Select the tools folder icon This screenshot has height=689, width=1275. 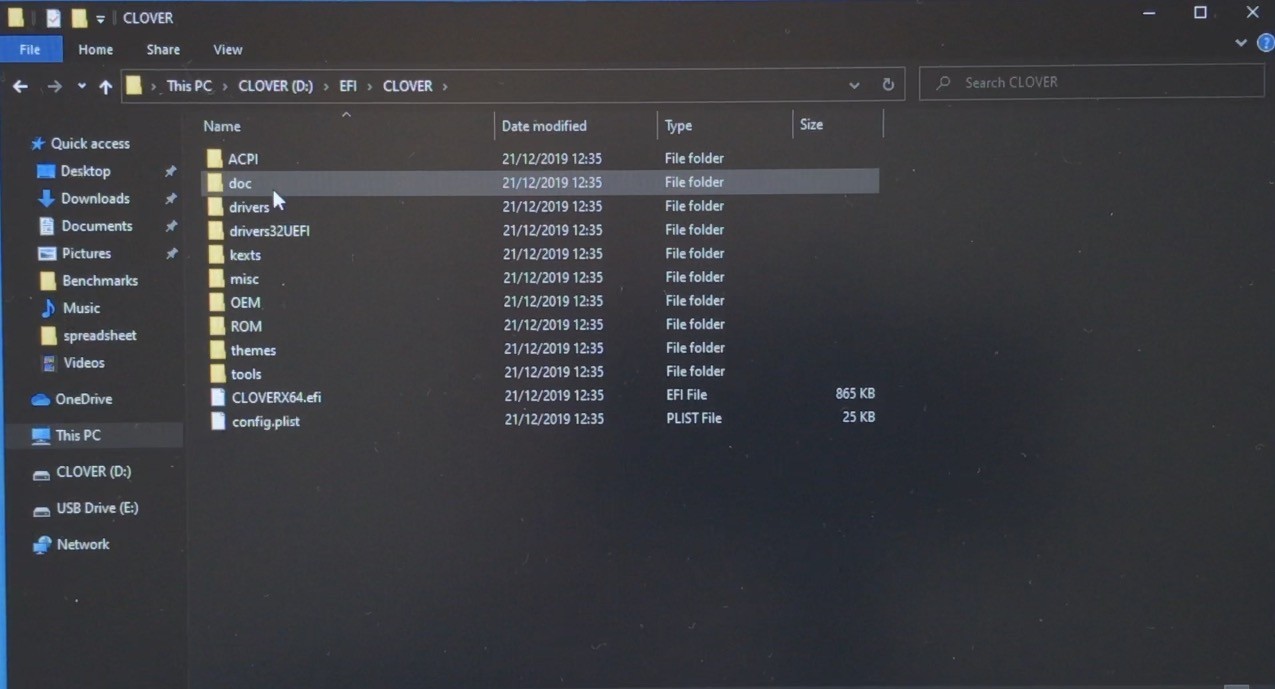[217, 373]
